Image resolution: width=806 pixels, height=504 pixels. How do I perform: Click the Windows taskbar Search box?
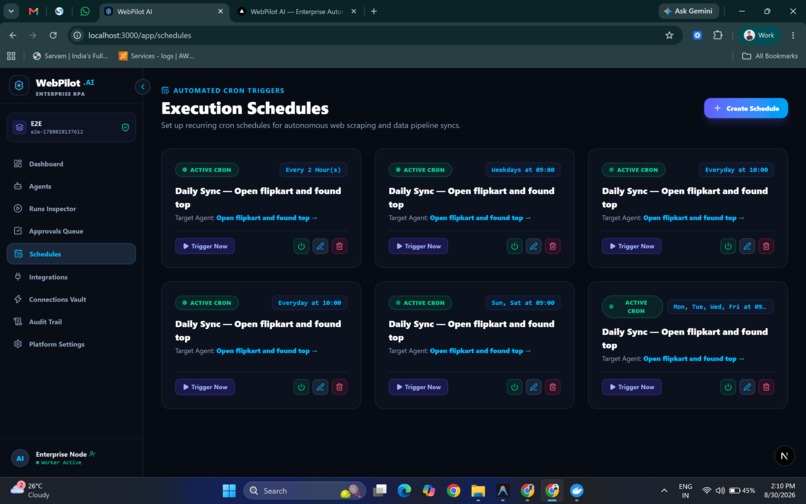(x=304, y=491)
